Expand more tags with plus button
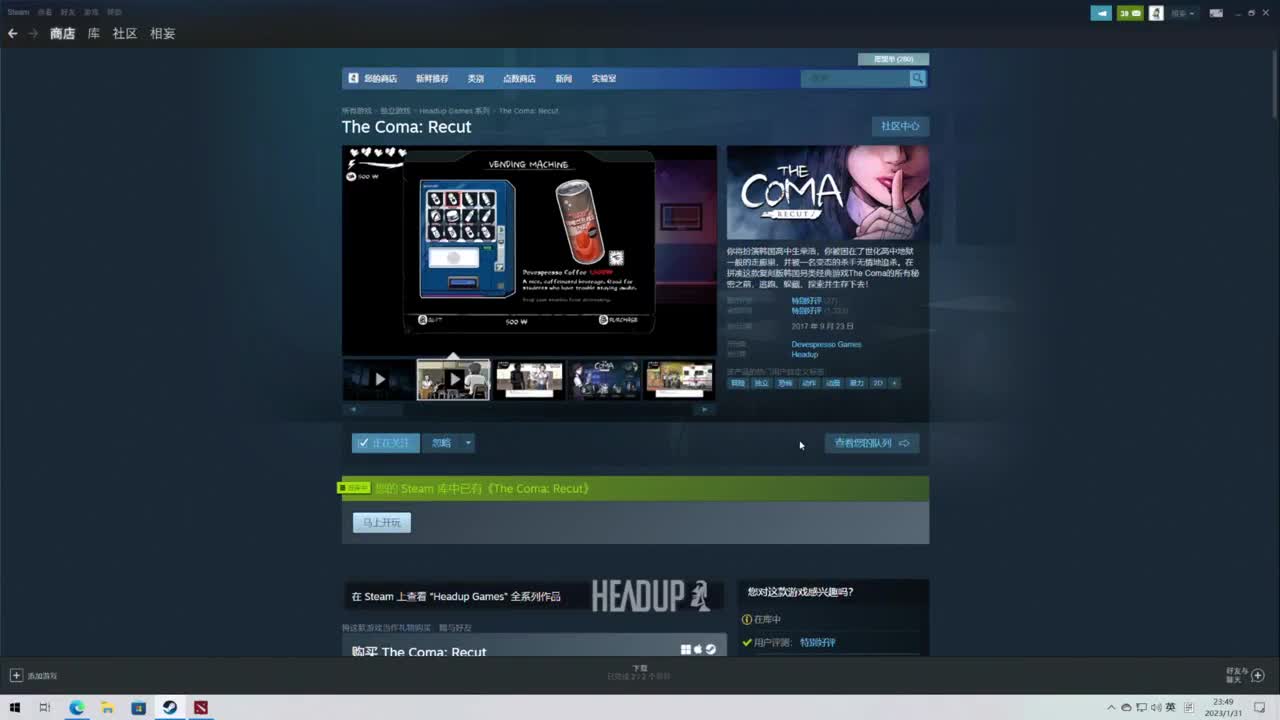1280x720 pixels. [894, 383]
